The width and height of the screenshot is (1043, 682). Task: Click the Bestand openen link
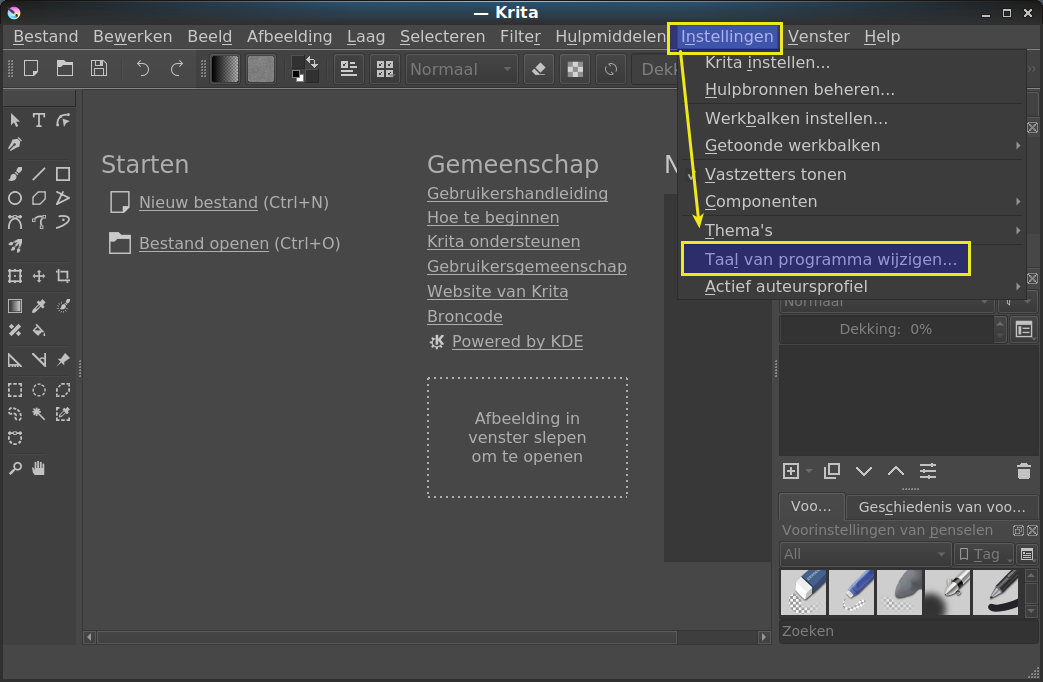tap(204, 244)
